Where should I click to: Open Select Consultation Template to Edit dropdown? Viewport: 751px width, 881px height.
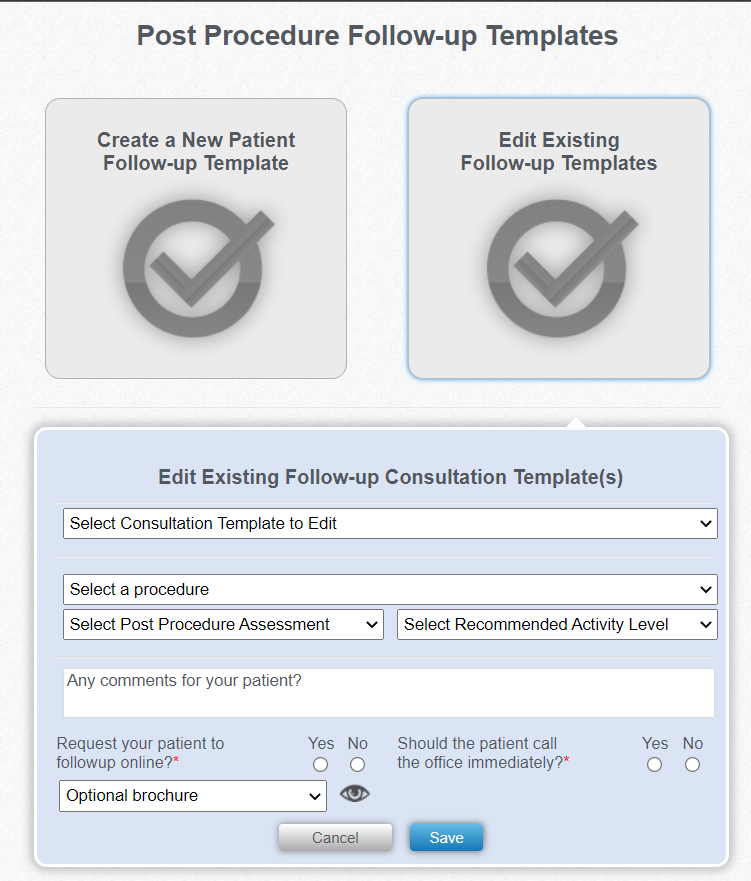(390, 523)
